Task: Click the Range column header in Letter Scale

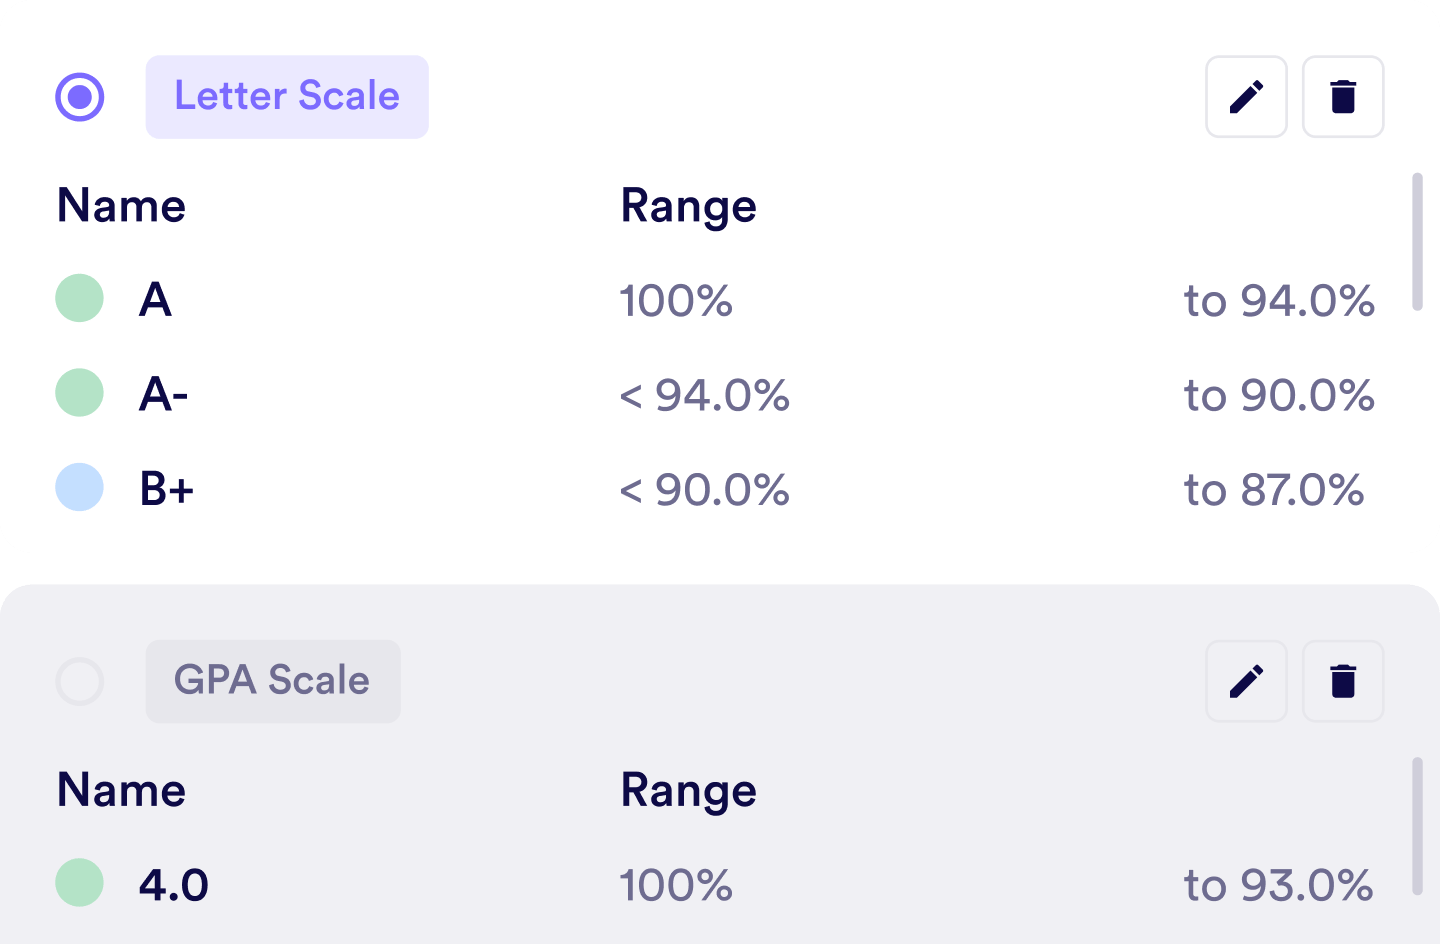Action: (689, 206)
